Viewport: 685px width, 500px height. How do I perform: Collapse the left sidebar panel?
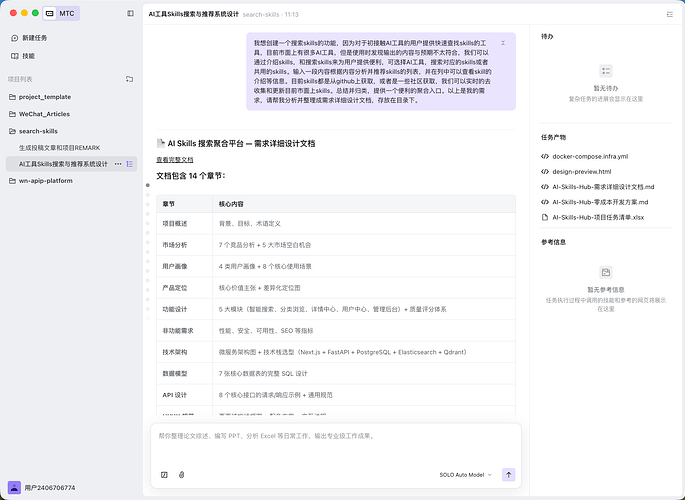point(130,14)
